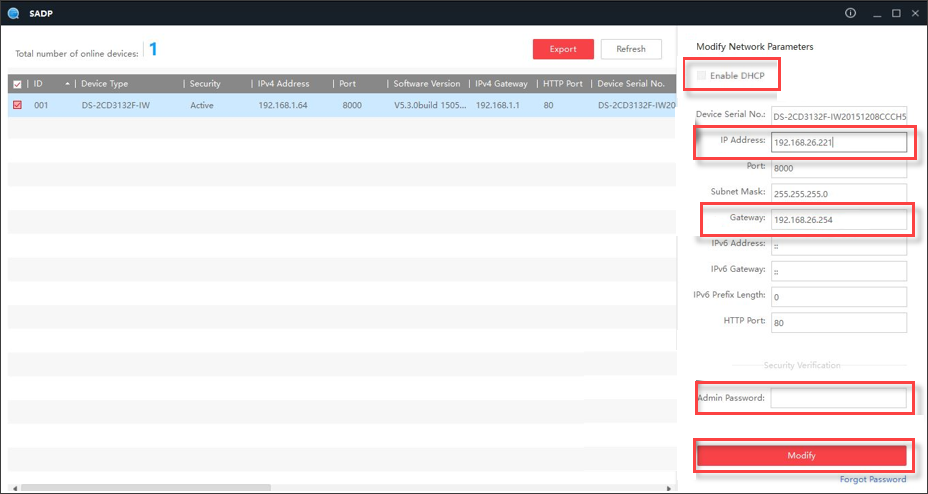928x494 pixels.
Task: Click the SADP application logo icon
Action: tap(13, 13)
